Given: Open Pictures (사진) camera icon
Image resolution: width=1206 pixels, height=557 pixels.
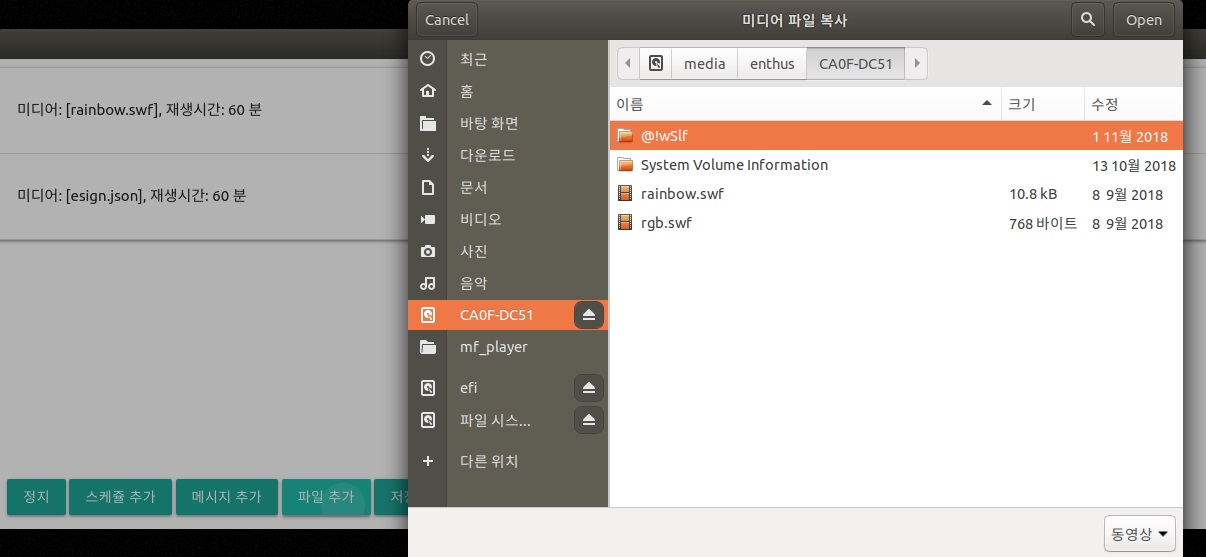Looking at the screenshot, I should [x=428, y=251].
